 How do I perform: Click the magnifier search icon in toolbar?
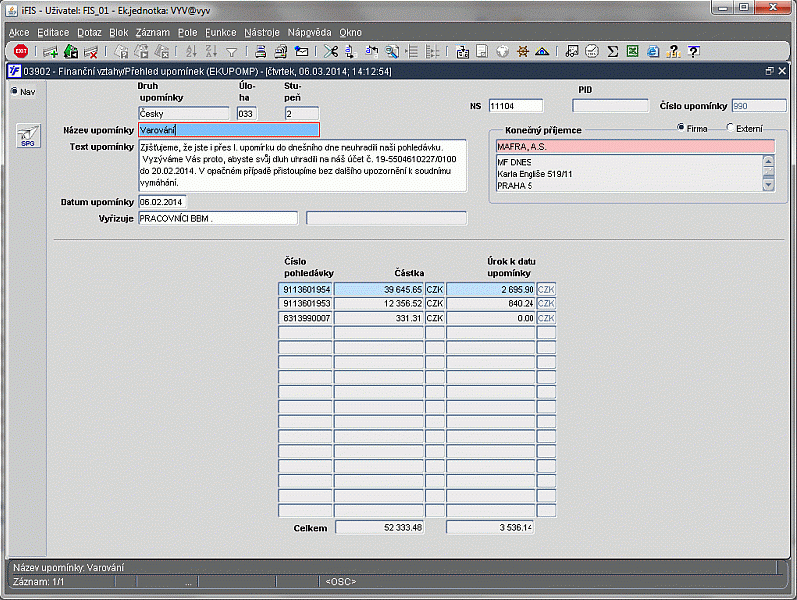391,51
